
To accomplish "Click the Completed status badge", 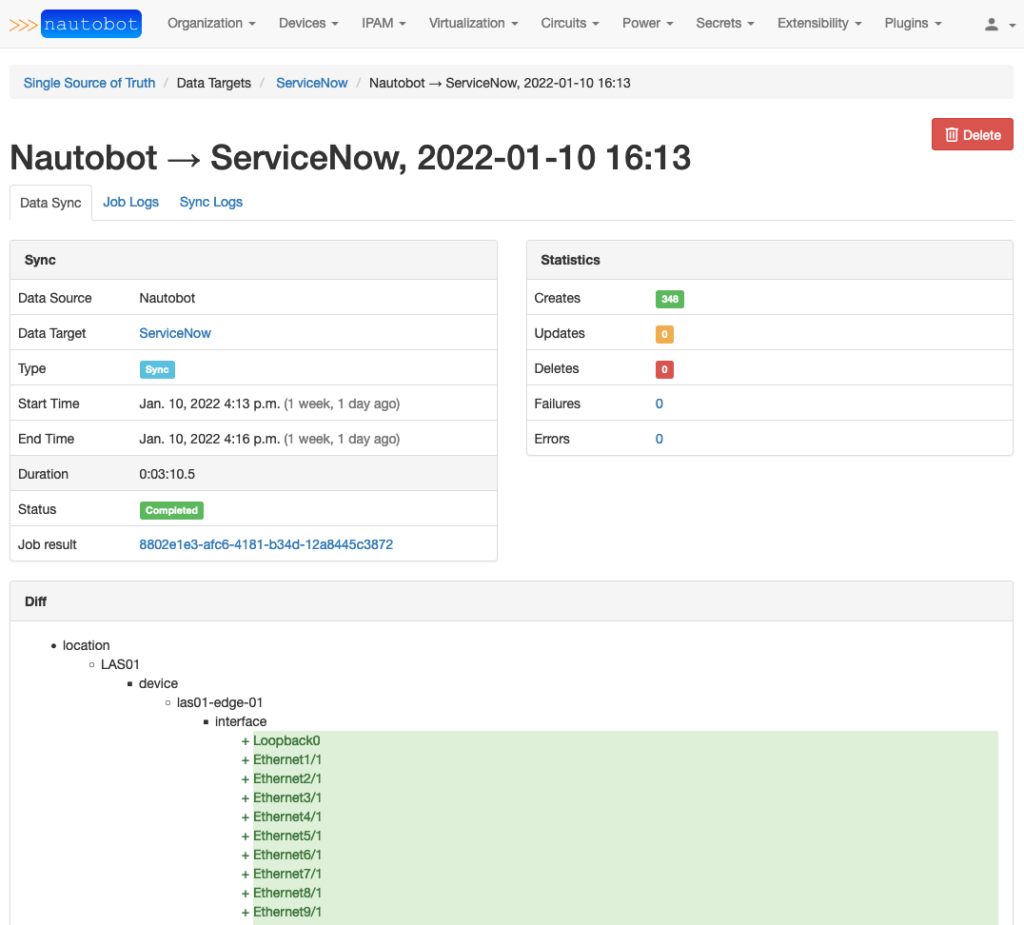I will click(171, 510).
